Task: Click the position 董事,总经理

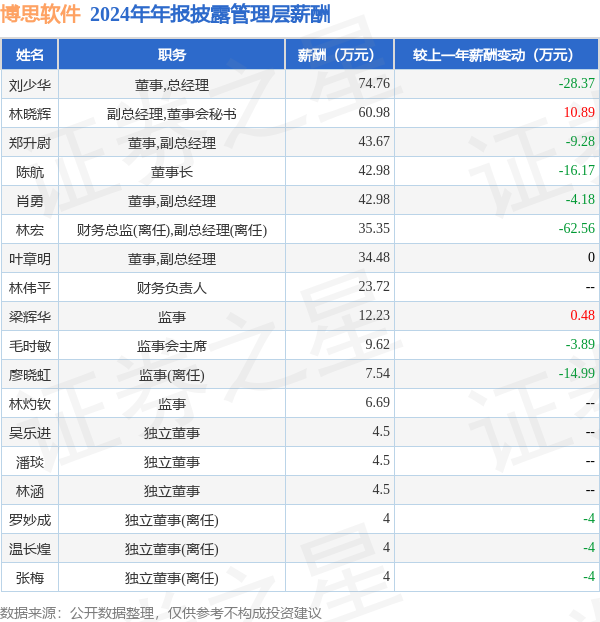Action: [x=172, y=85]
